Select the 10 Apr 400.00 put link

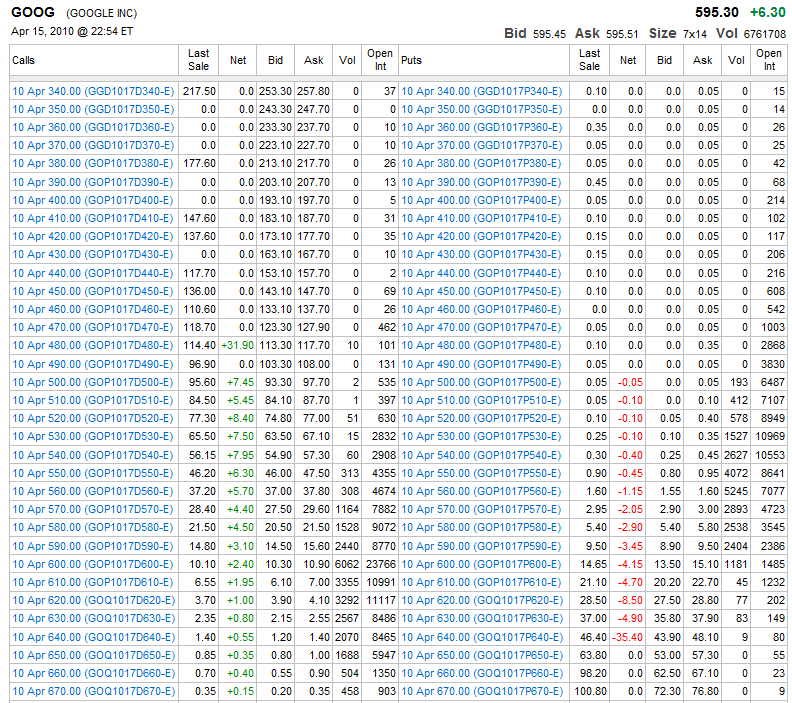(x=481, y=200)
